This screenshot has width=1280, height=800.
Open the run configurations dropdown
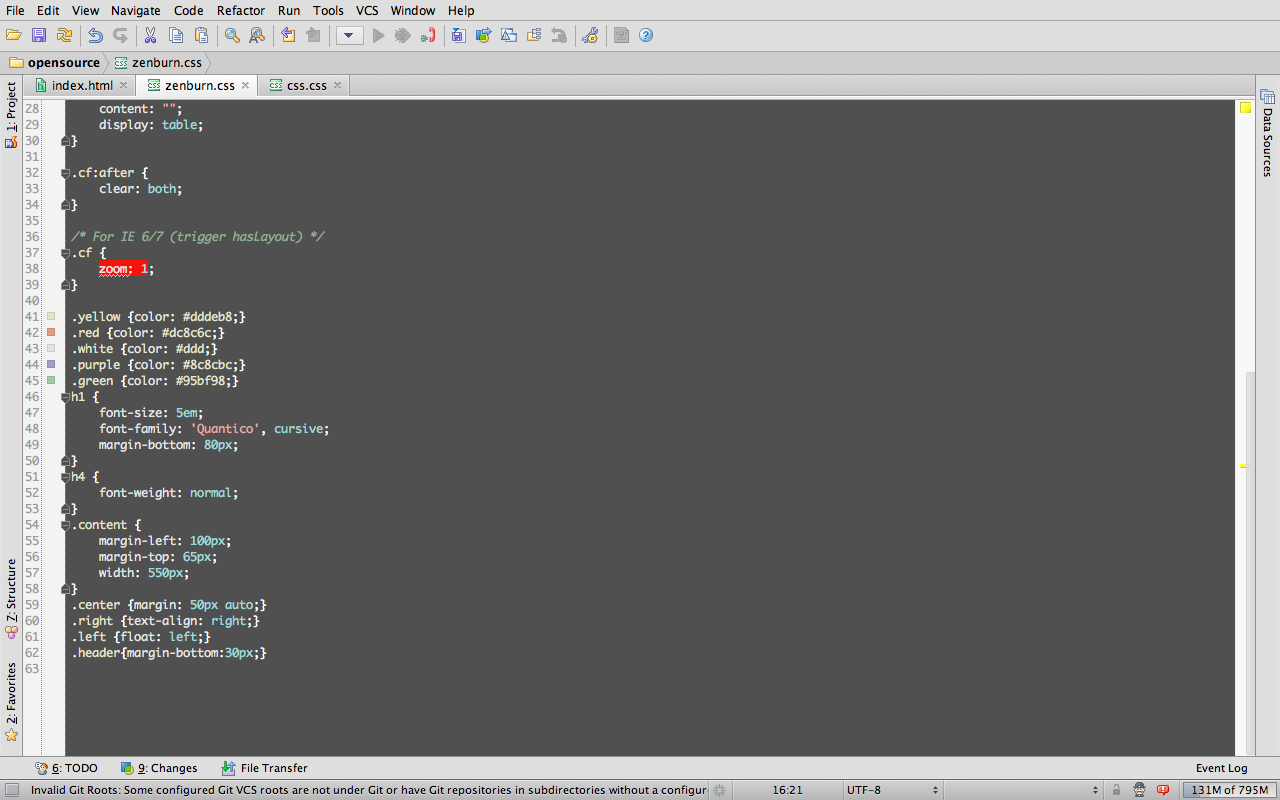tap(349, 35)
